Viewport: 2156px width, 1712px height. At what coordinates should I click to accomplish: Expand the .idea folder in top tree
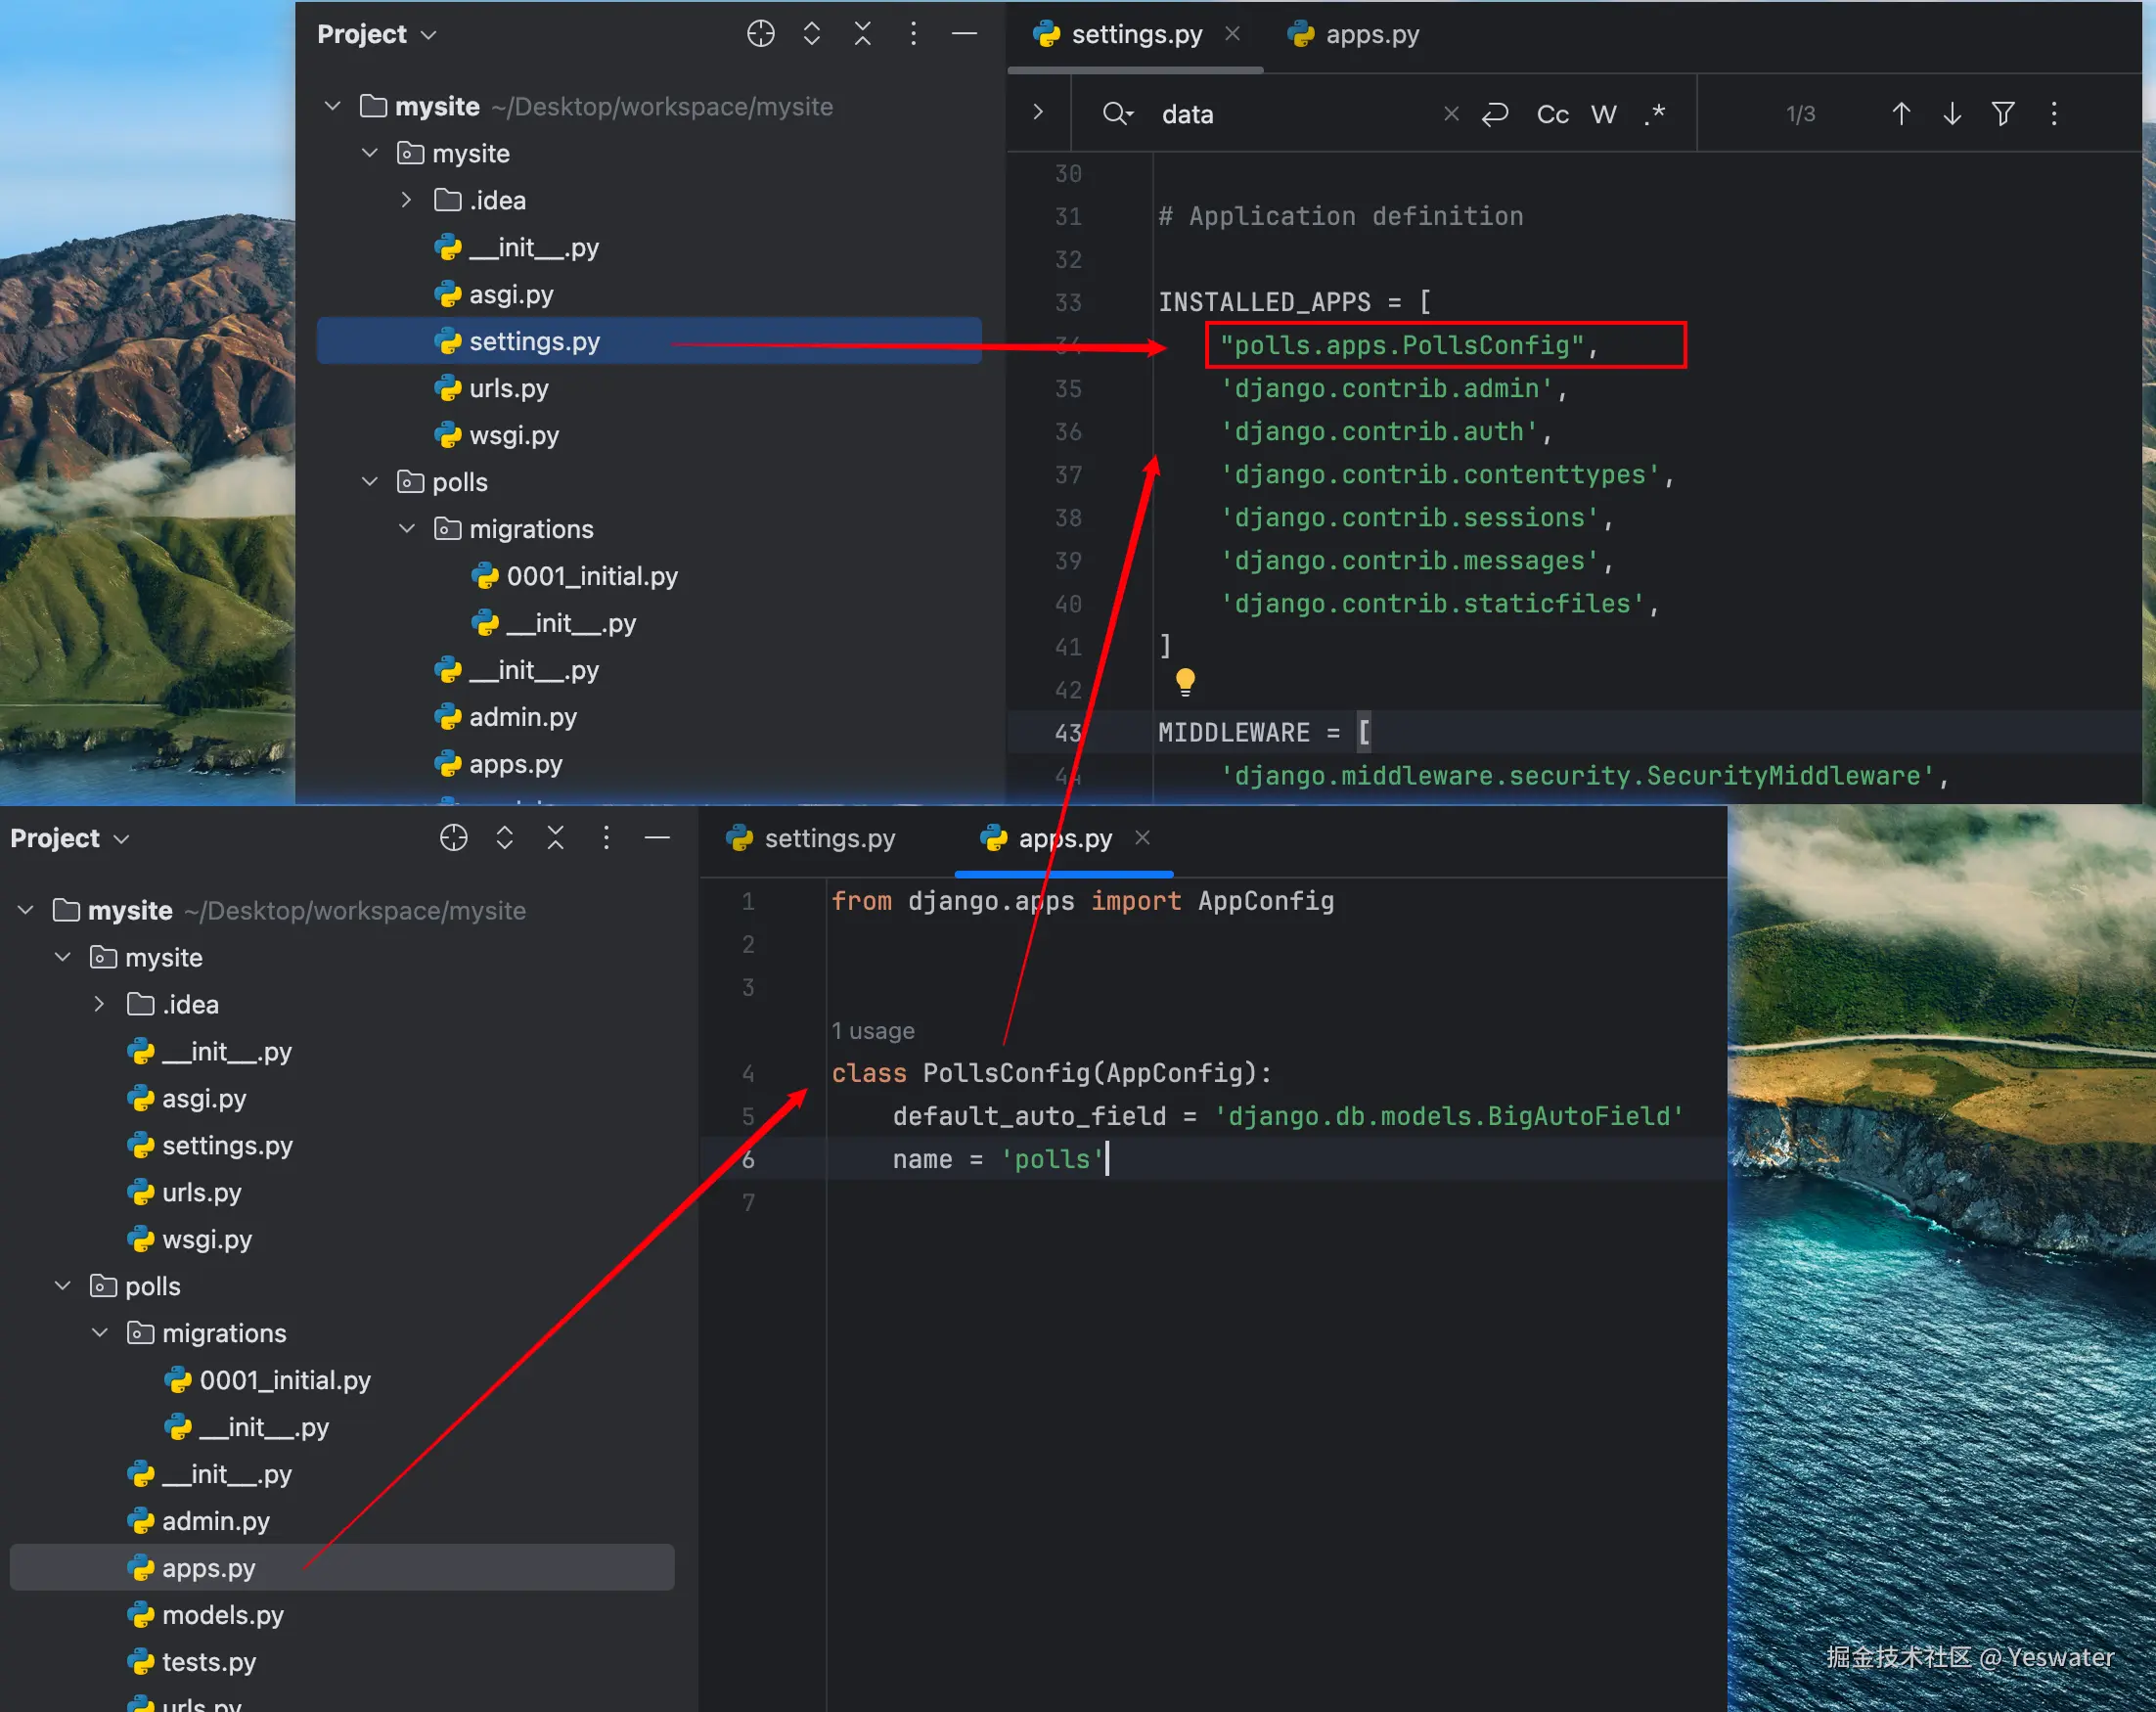(406, 200)
